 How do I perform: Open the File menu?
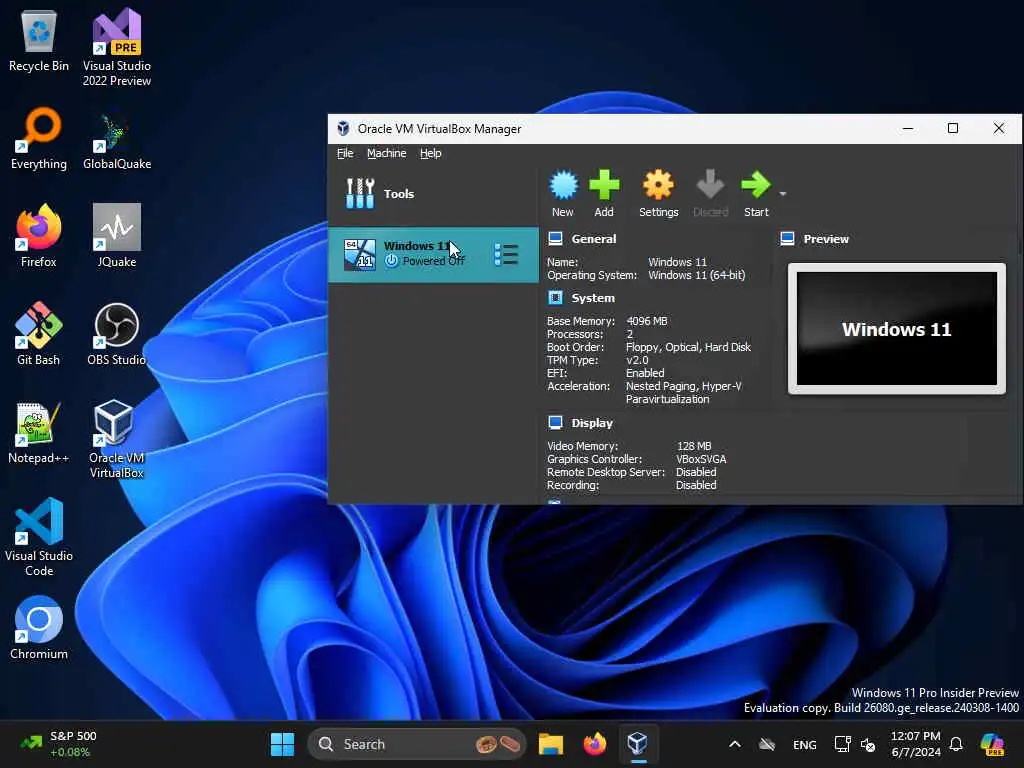click(345, 153)
